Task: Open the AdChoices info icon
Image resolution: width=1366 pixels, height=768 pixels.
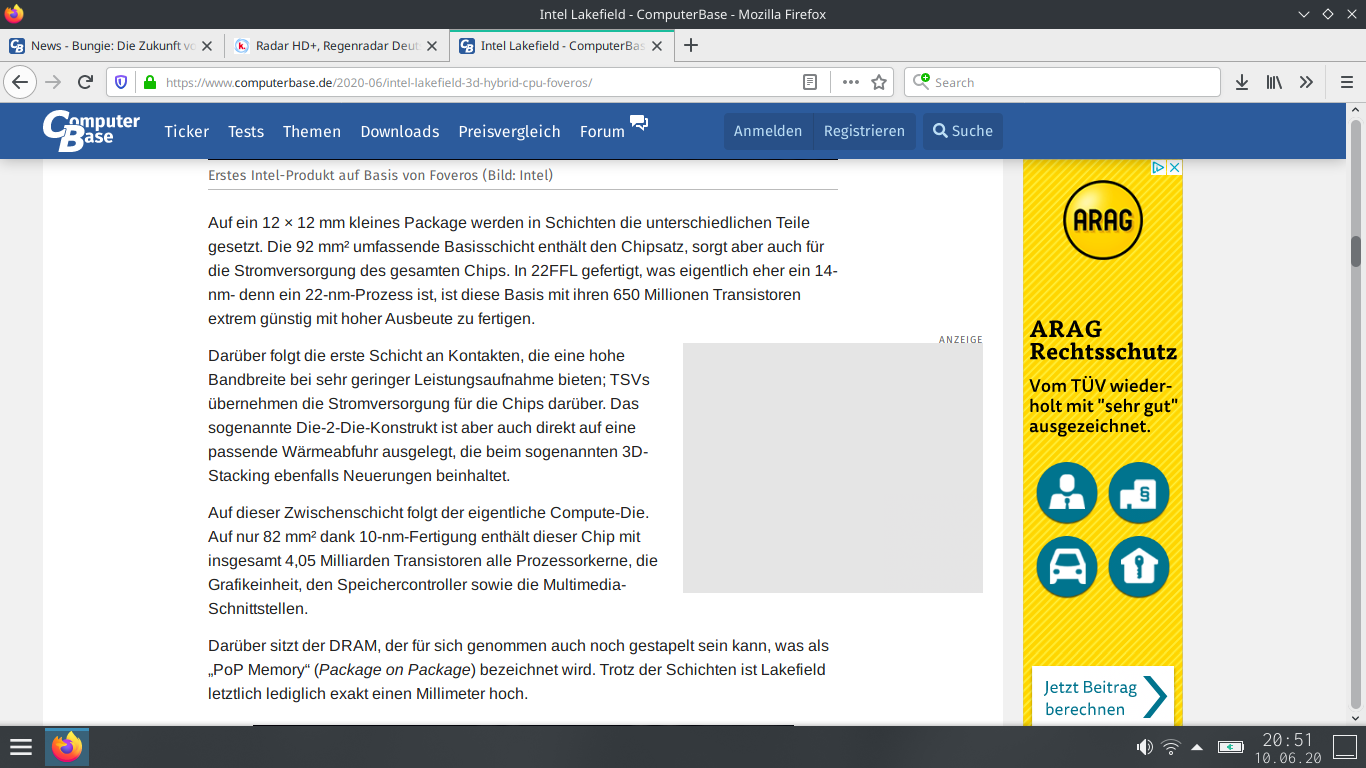Action: click(1159, 167)
